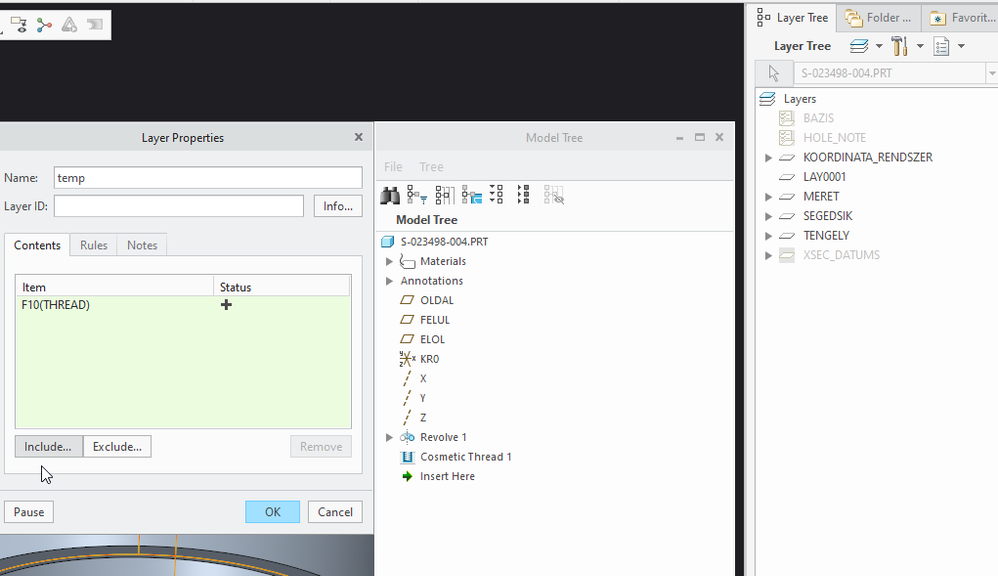Click OK in Layer Properties
The width and height of the screenshot is (998, 576).
272,512
